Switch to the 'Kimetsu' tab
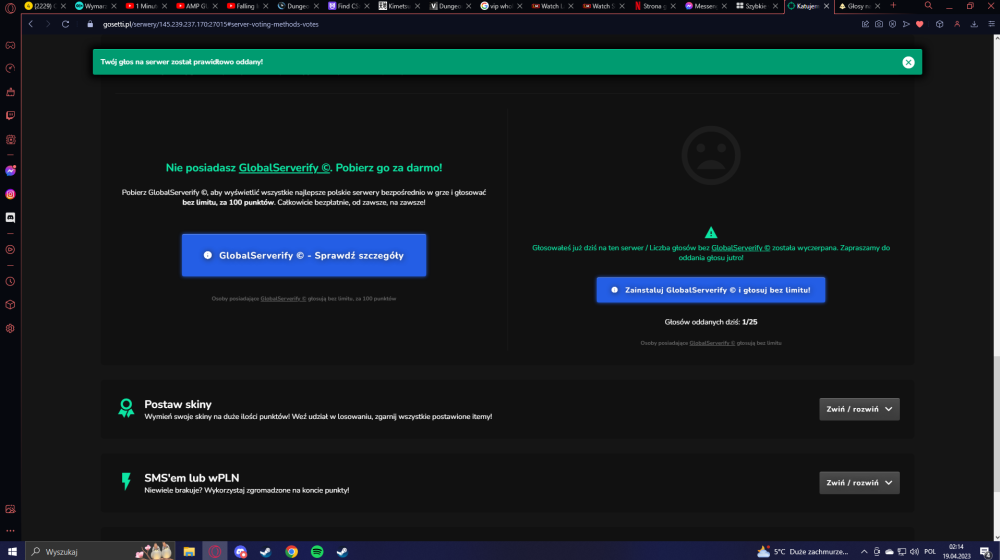Image resolution: width=1000 pixels, height=560 pixels. (x=400, y=6)
